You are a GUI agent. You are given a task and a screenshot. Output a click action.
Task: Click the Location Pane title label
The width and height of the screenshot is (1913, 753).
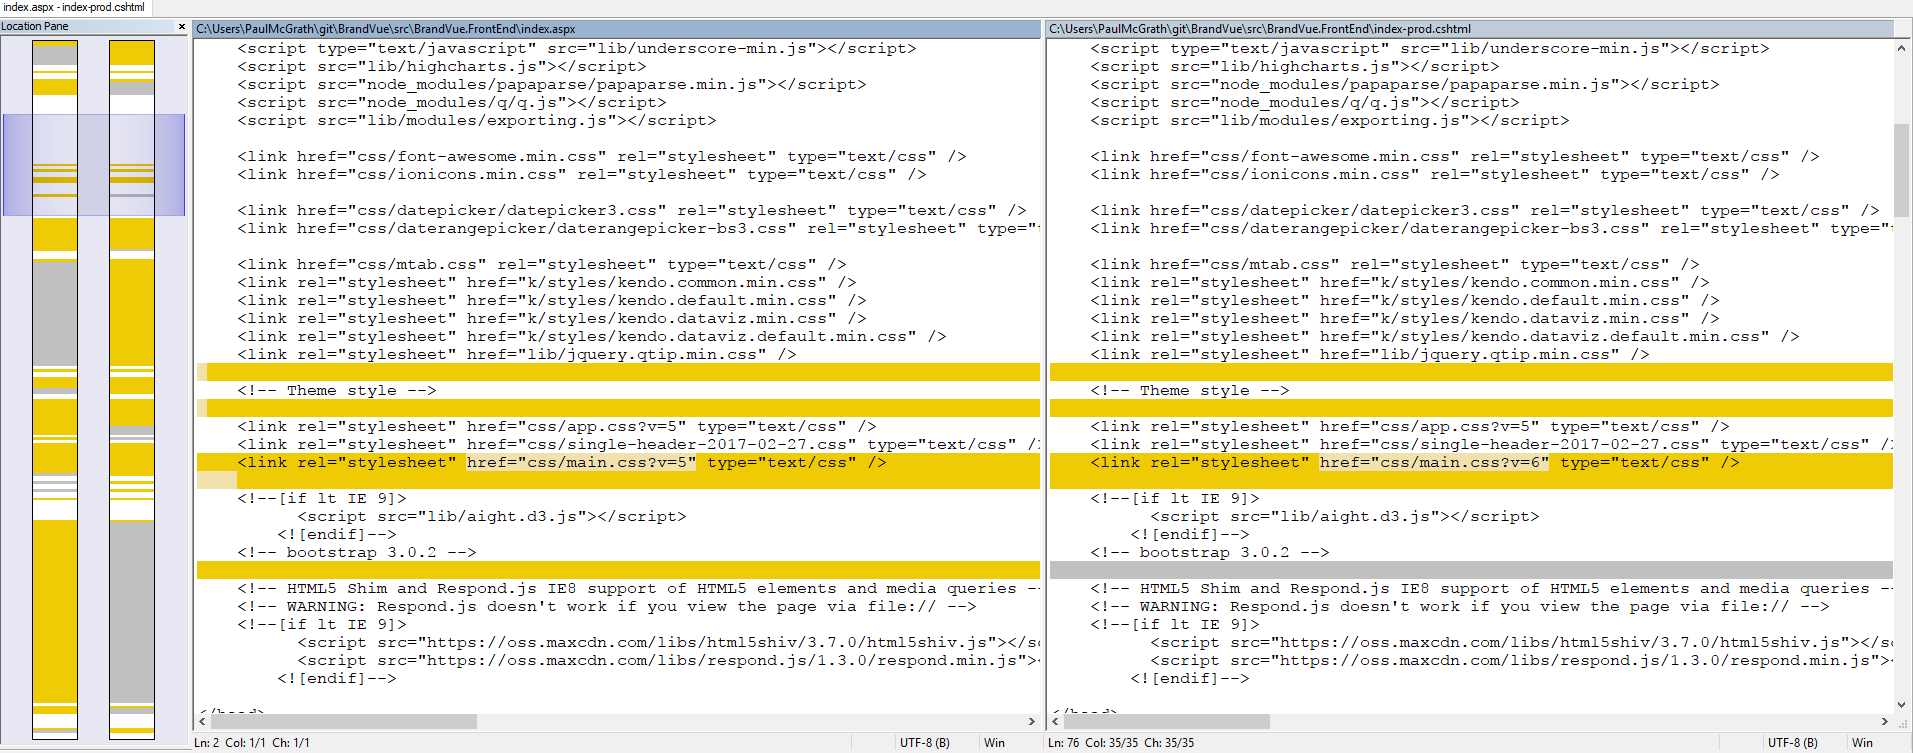[x=35, y=27]
